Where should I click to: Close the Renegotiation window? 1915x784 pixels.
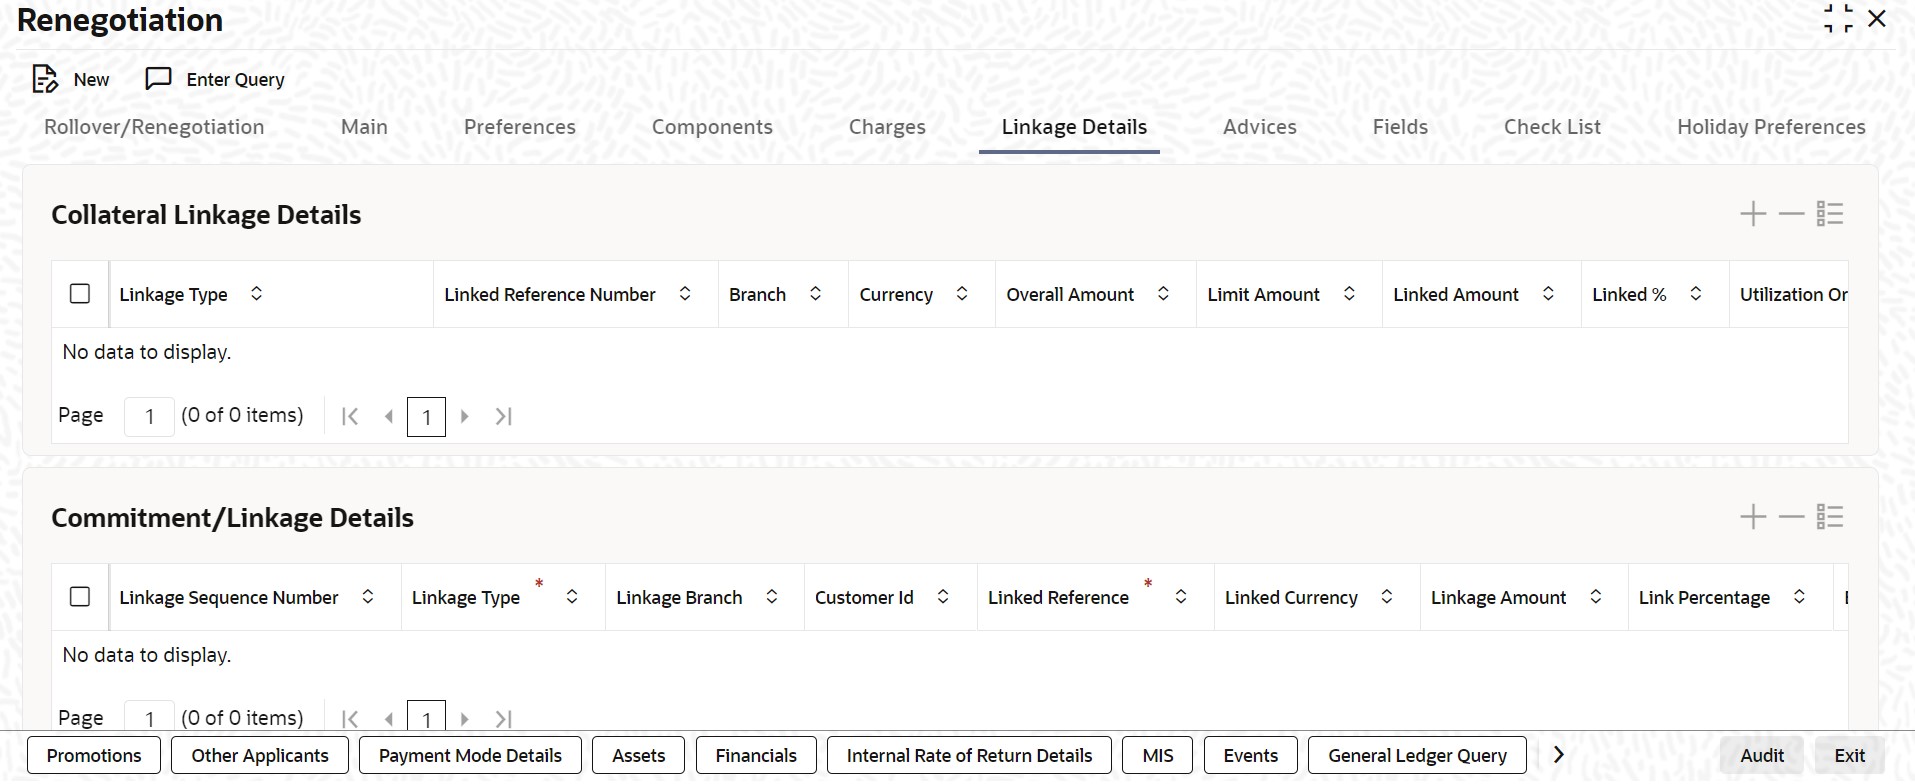point(1877,19)
